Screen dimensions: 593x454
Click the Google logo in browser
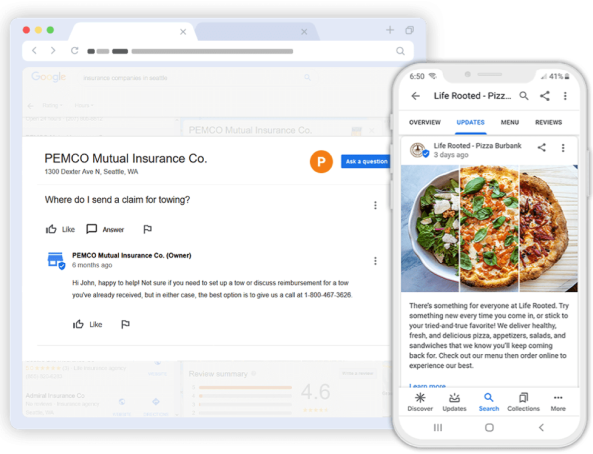tap(48, 77)
